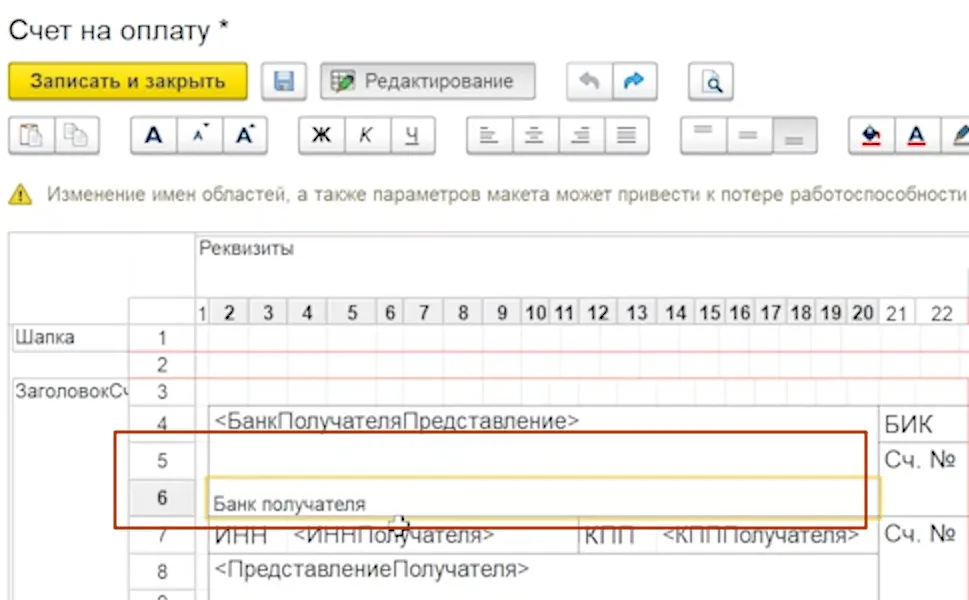
Task: Select column header 21
Action: point(896,313)
